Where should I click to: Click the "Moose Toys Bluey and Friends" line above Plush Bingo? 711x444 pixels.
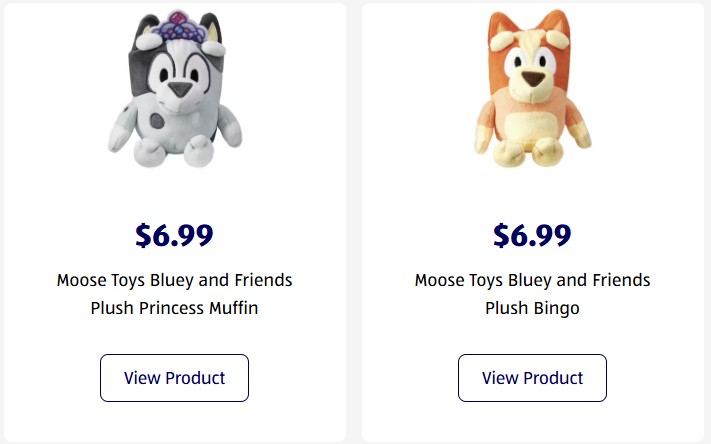532,280
